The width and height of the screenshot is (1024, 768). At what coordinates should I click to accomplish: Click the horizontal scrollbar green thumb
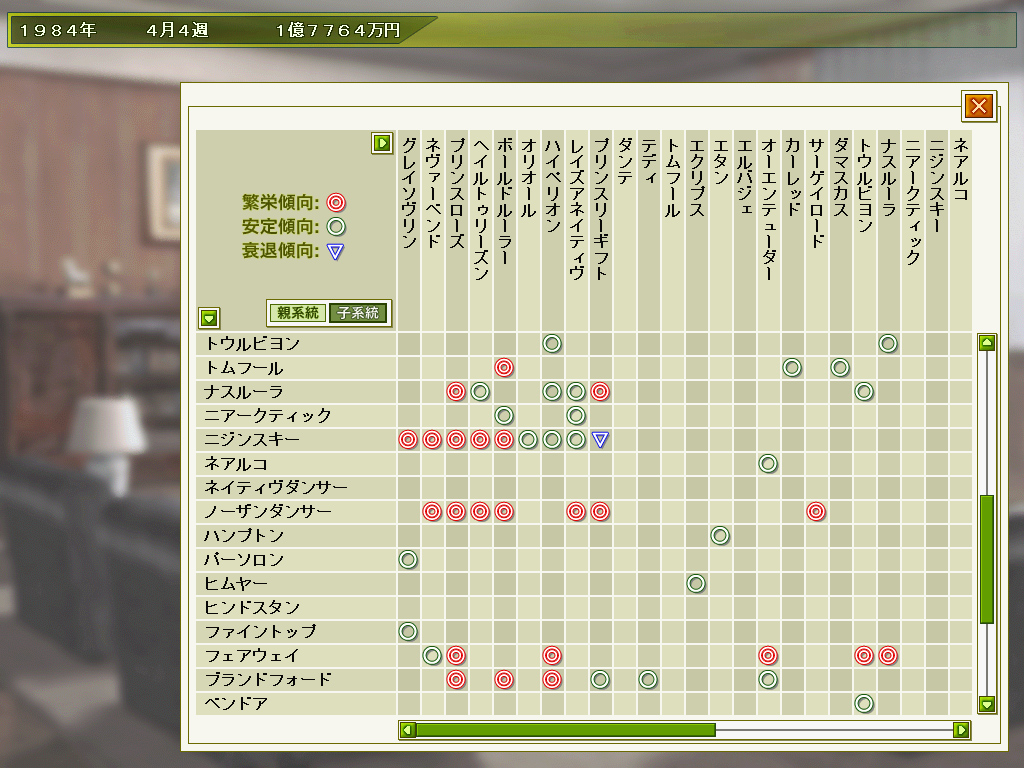point(565,730)
